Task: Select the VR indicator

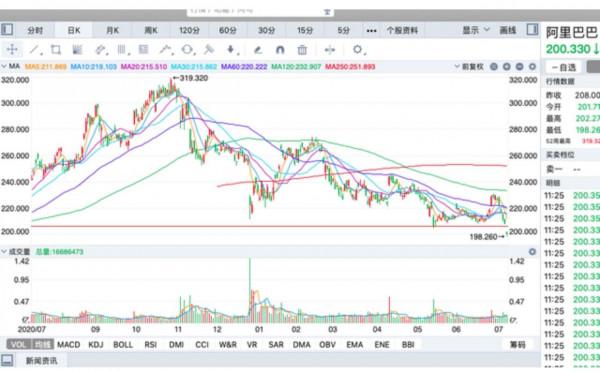Action: click(x=252, y=345)
